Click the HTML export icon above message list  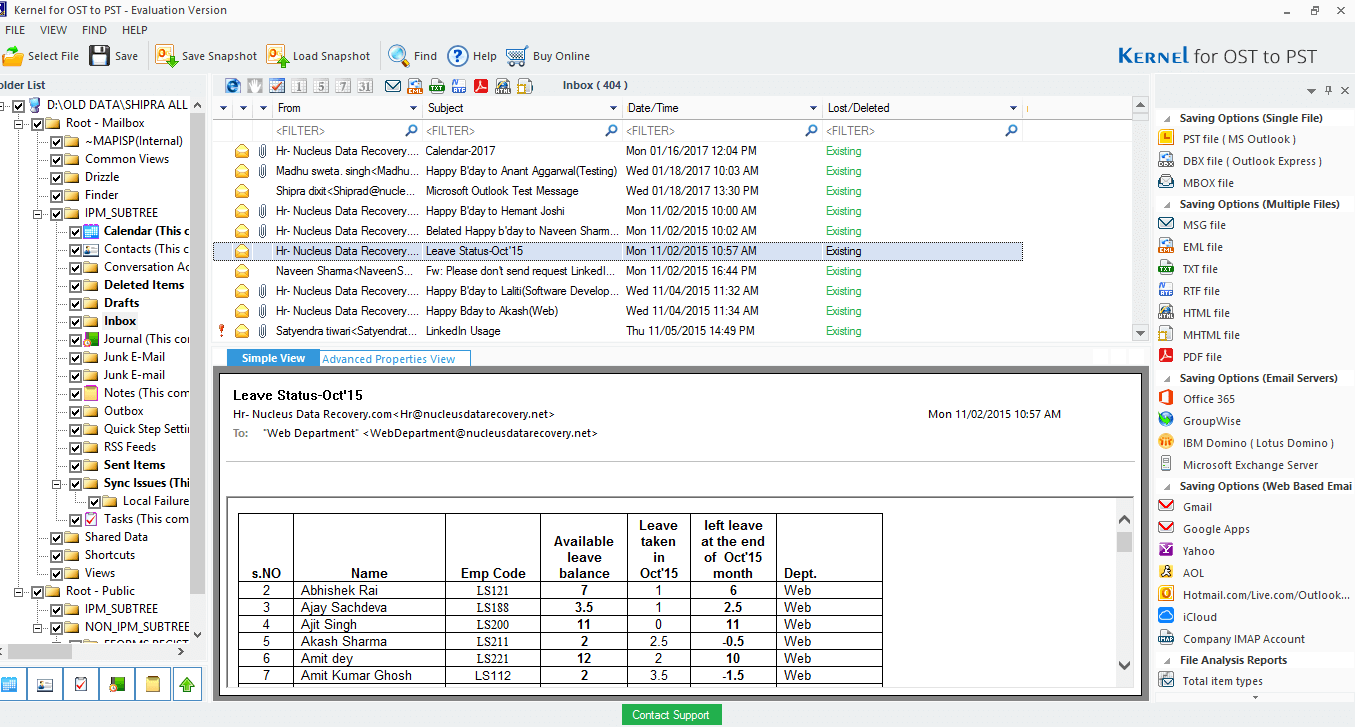[503, 86]
